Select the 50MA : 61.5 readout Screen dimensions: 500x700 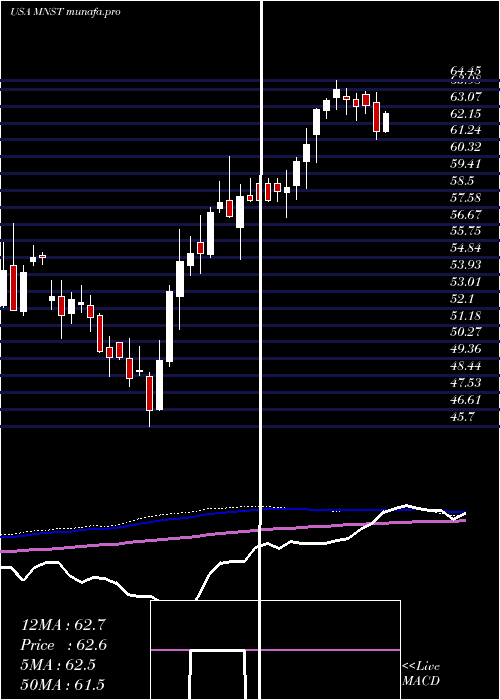click(63, 684)
